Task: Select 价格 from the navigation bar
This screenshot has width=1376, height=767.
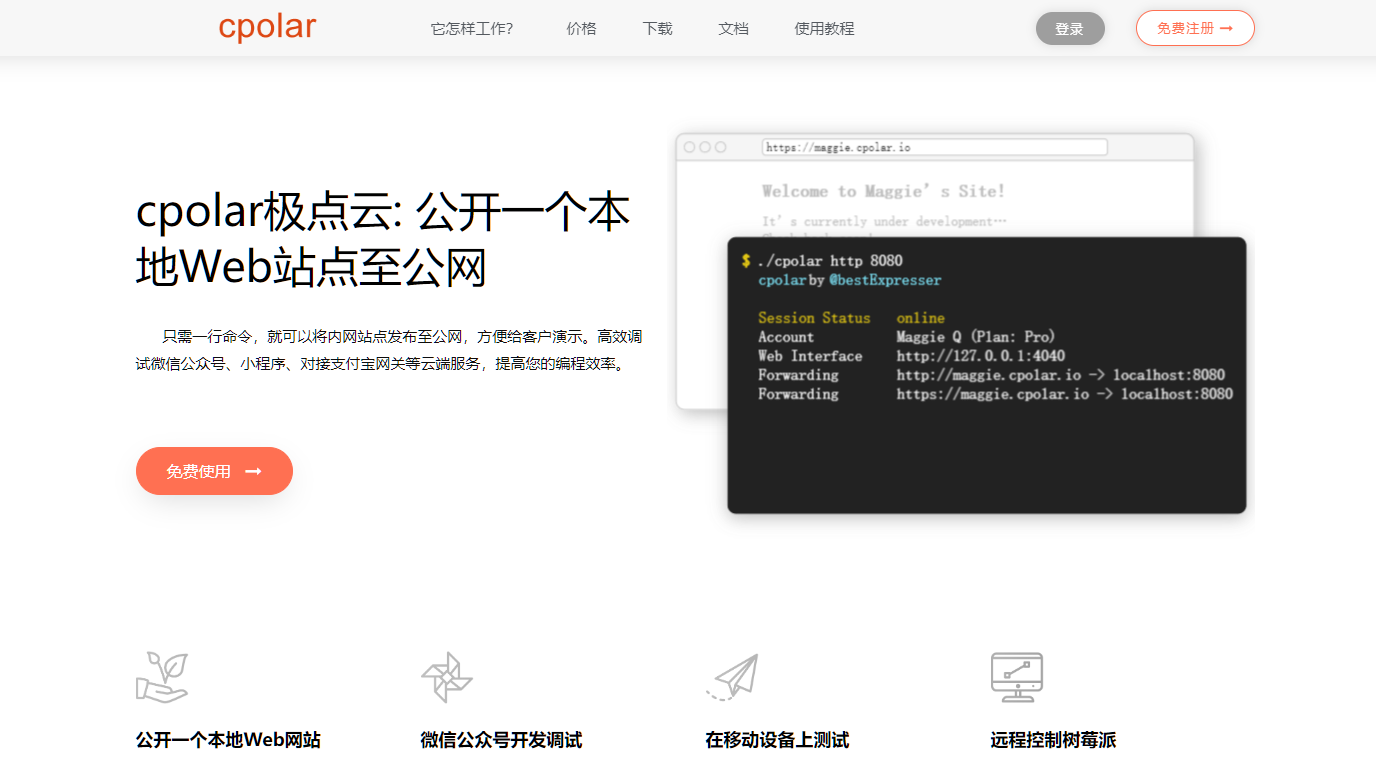Action: click(x=581, y=28)
